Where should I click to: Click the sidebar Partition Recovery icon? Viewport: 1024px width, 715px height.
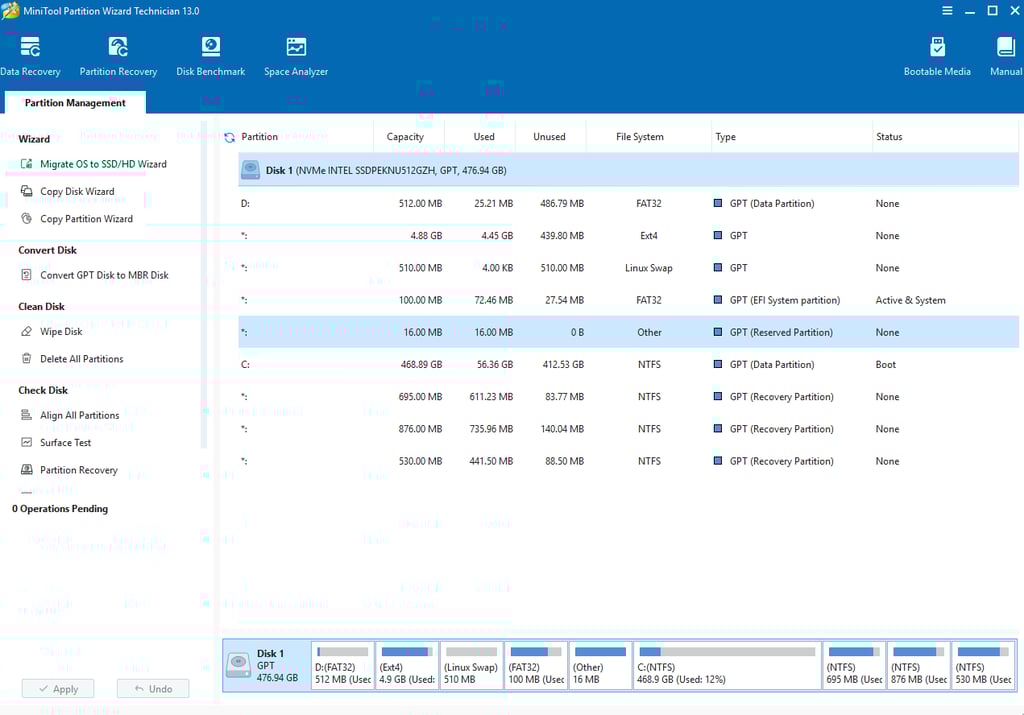[x=26, y=469]
